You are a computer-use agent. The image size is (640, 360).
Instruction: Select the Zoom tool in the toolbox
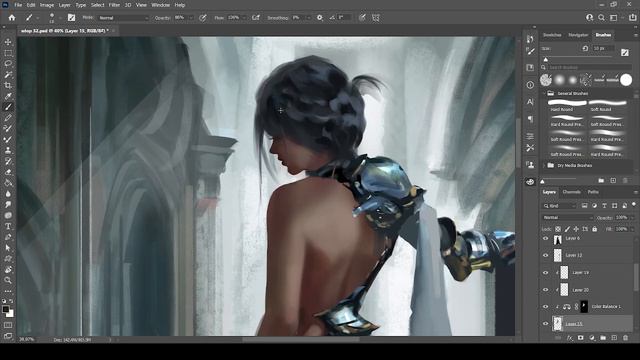[8, 280]
